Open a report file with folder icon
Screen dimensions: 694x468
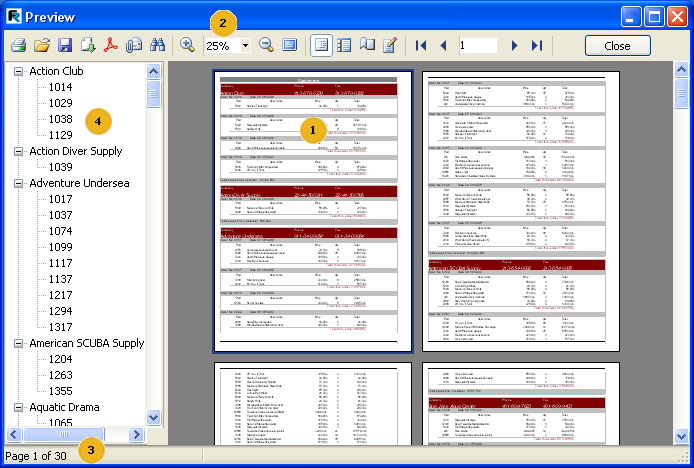[x=42, y=46]
